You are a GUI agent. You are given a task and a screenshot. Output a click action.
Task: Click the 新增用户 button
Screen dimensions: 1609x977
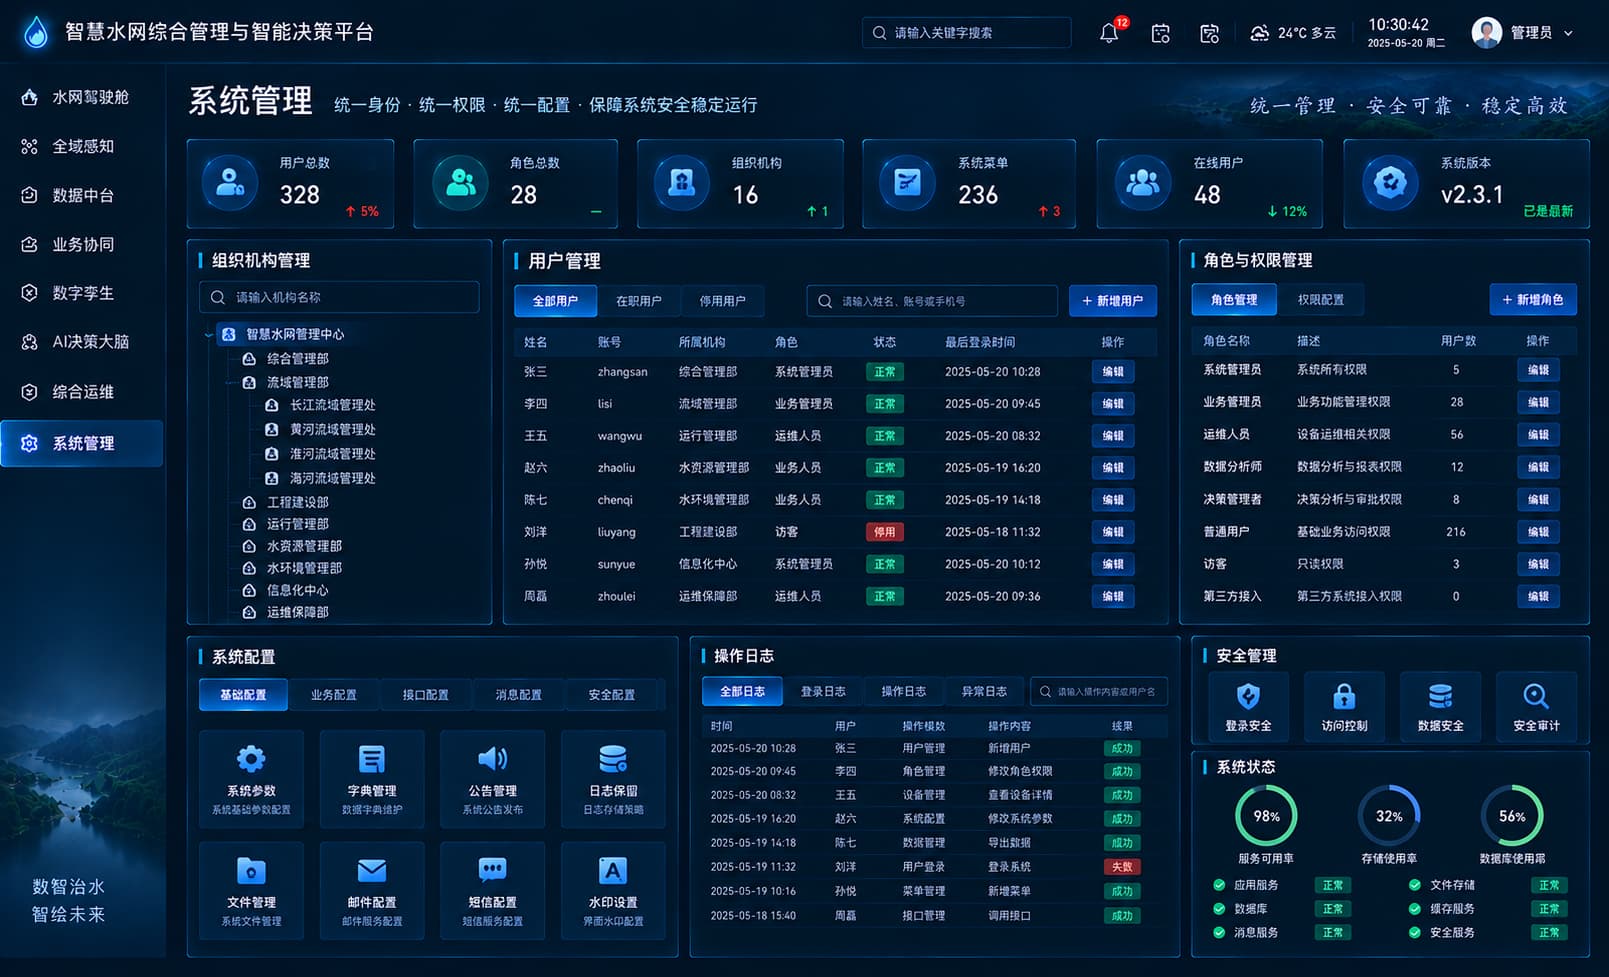pyautogui.click(x=1113, y=301)
